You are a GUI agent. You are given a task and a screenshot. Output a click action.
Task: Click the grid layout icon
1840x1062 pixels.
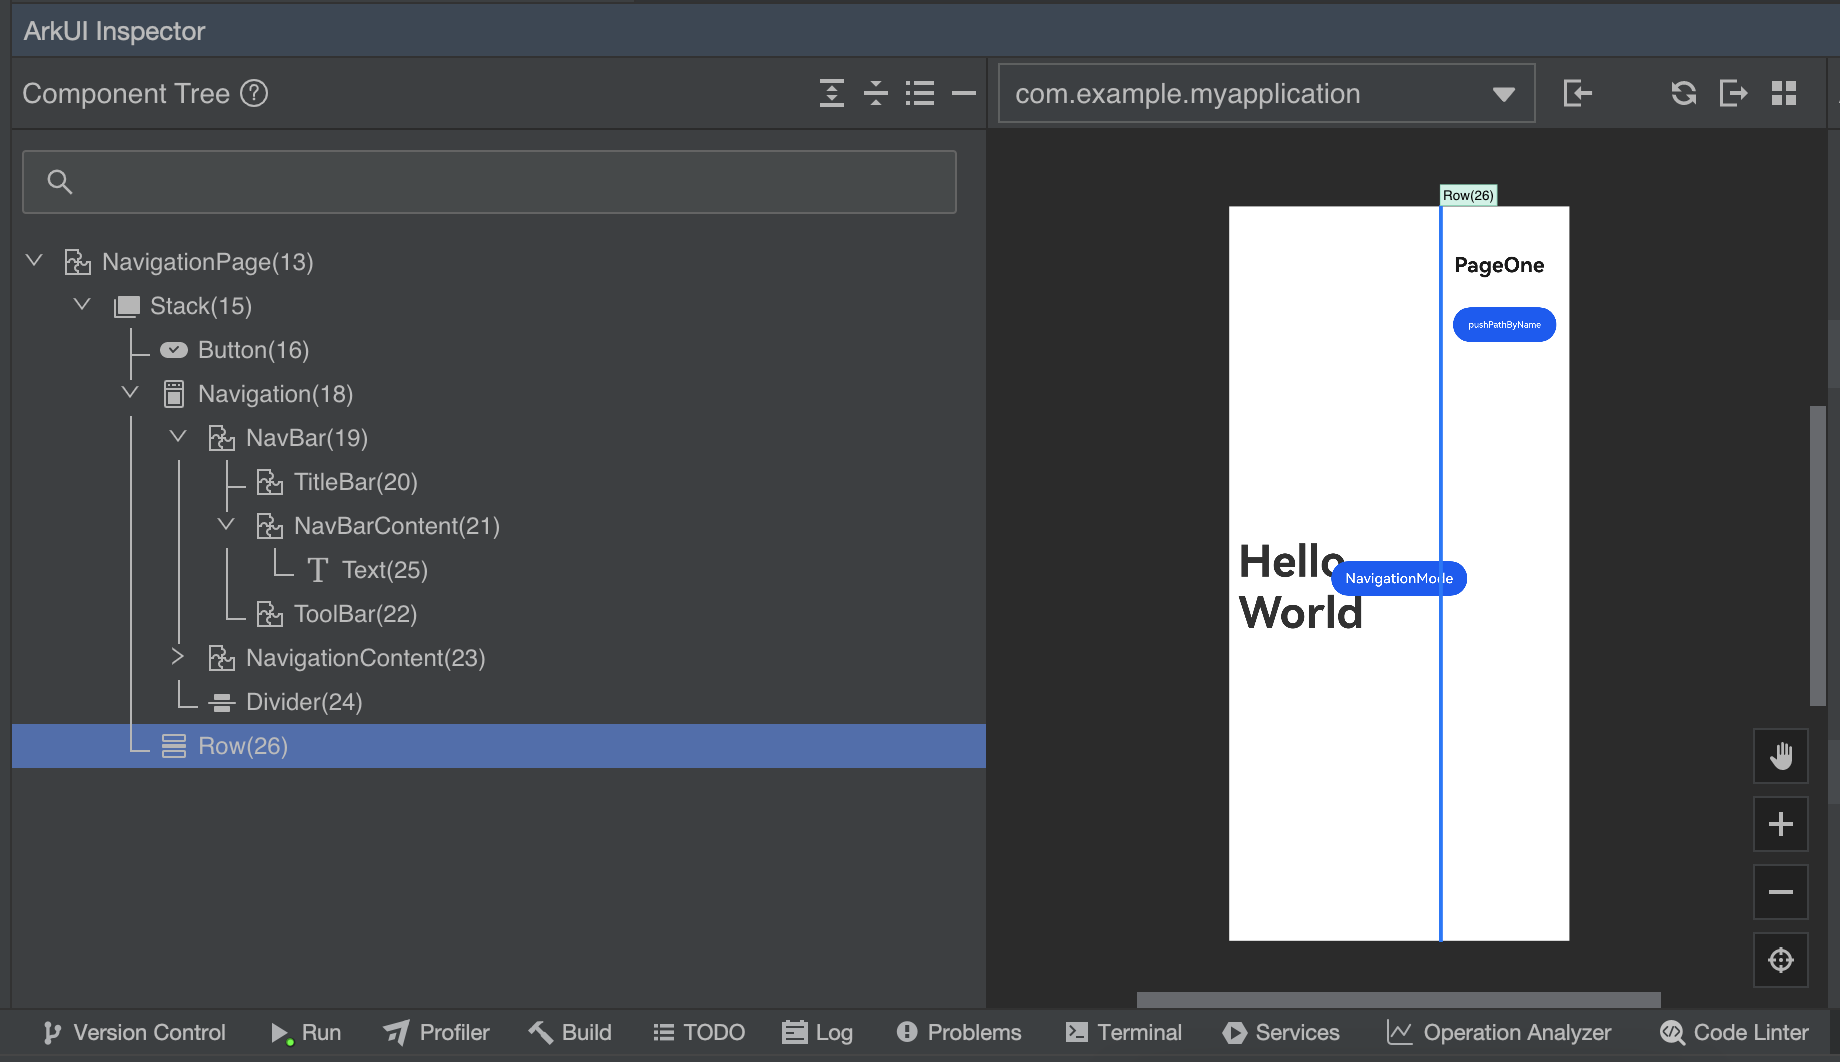(x=1784, y=93)
